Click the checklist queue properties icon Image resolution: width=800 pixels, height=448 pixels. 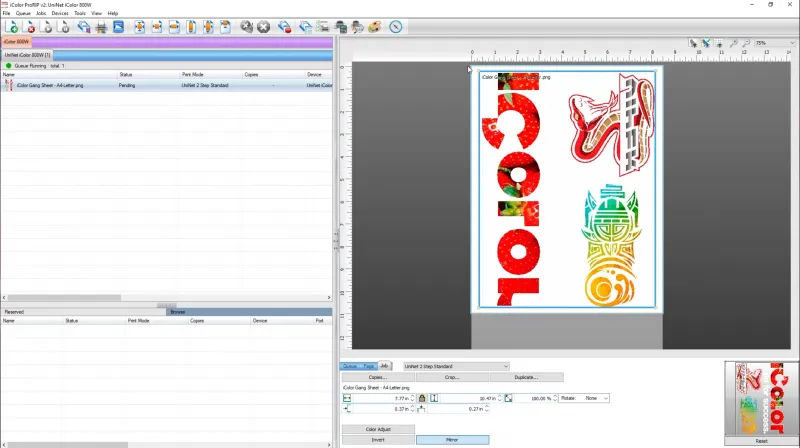322,27
